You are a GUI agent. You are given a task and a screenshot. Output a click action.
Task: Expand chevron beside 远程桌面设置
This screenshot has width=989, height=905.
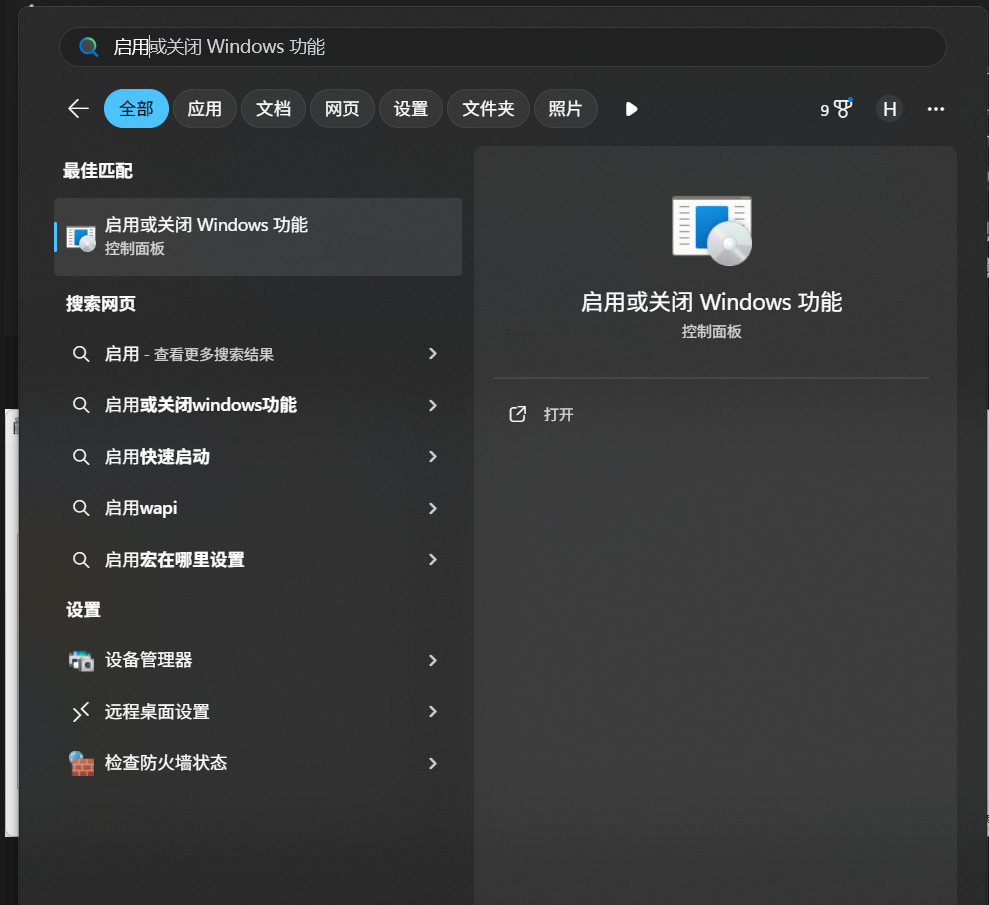[x=433, y=711]
